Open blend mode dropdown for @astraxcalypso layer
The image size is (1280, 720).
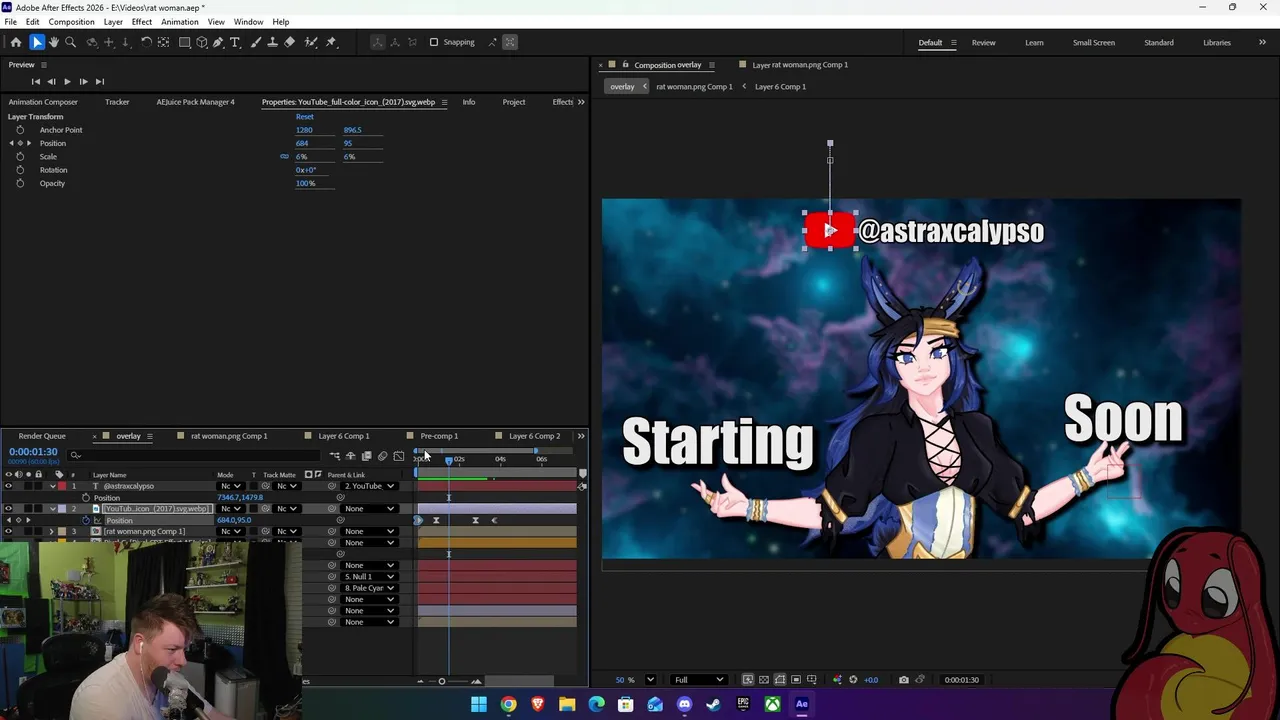231,486
